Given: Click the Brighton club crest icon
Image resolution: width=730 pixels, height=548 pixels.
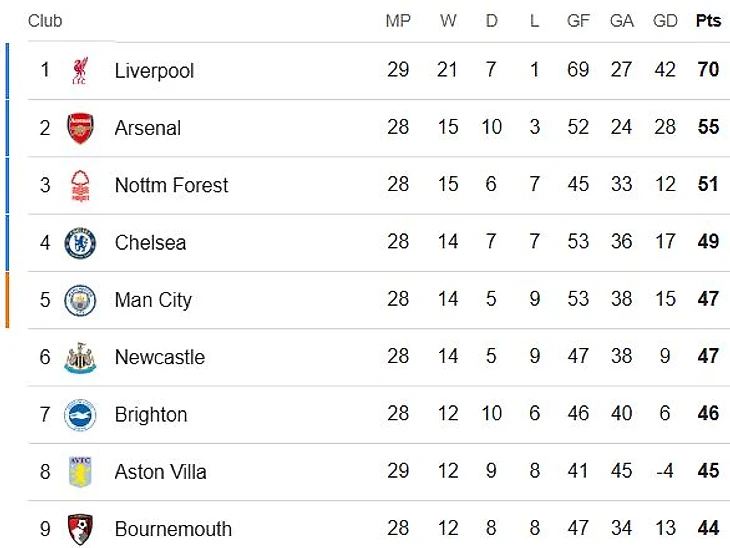Looking at the screenshot, I should pos(80,414).
